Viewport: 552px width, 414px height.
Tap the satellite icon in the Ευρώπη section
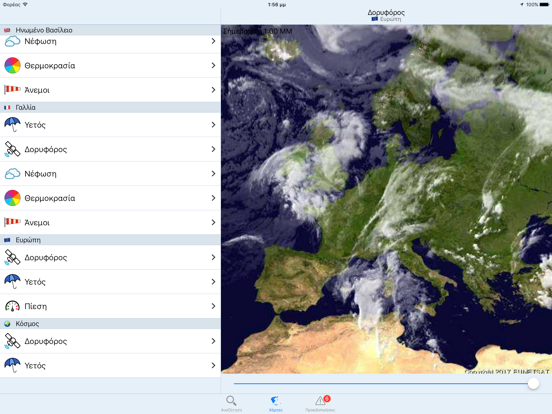[x=12, y=257]
